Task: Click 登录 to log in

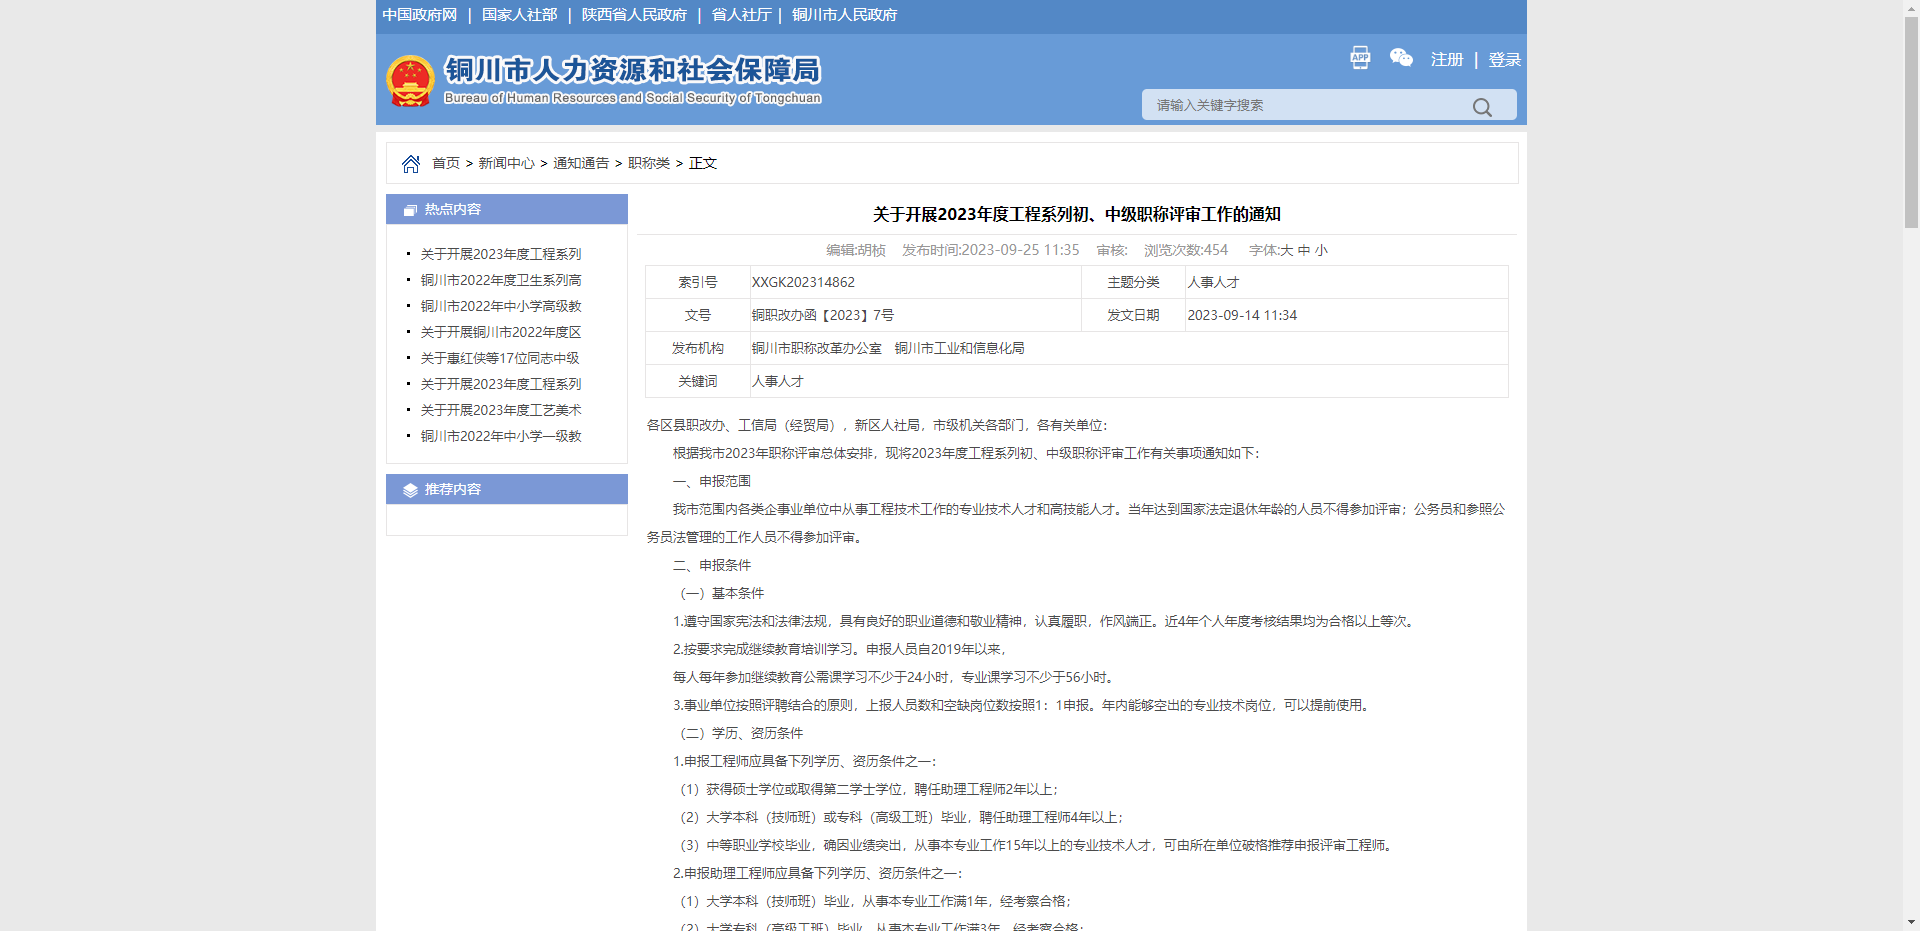Action: 1504,60
